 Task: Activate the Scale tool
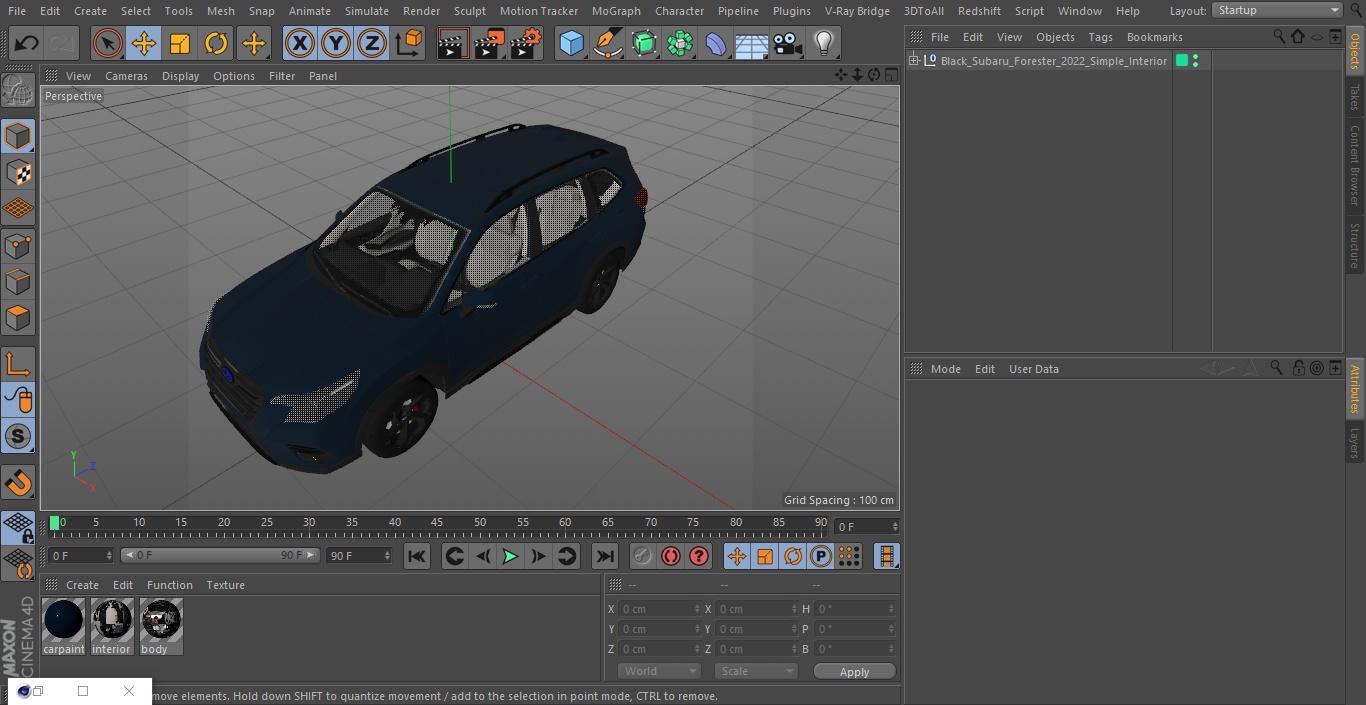point(180,43)
